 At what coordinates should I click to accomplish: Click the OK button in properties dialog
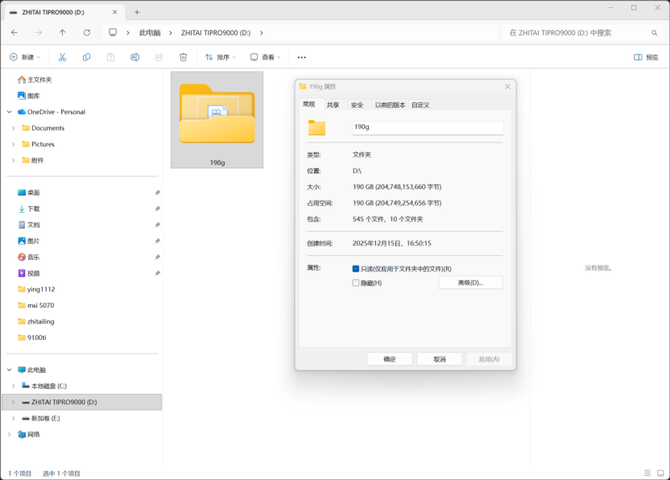390,359
